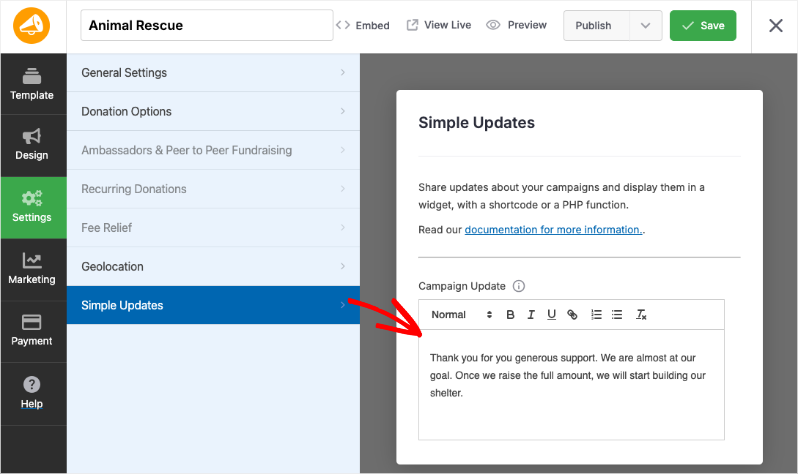The height and width of the screenshot is (474, 798).
Task: Open documentation for more information link
Action: click(553, 230)
